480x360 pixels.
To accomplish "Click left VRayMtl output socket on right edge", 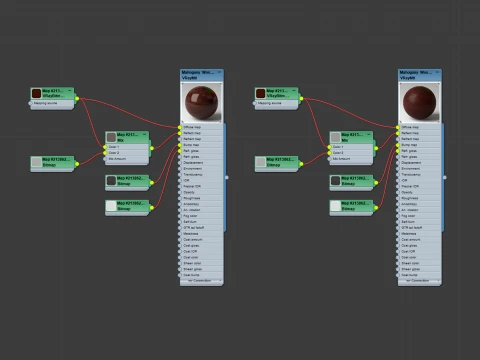I will click(x=227, y=177).
